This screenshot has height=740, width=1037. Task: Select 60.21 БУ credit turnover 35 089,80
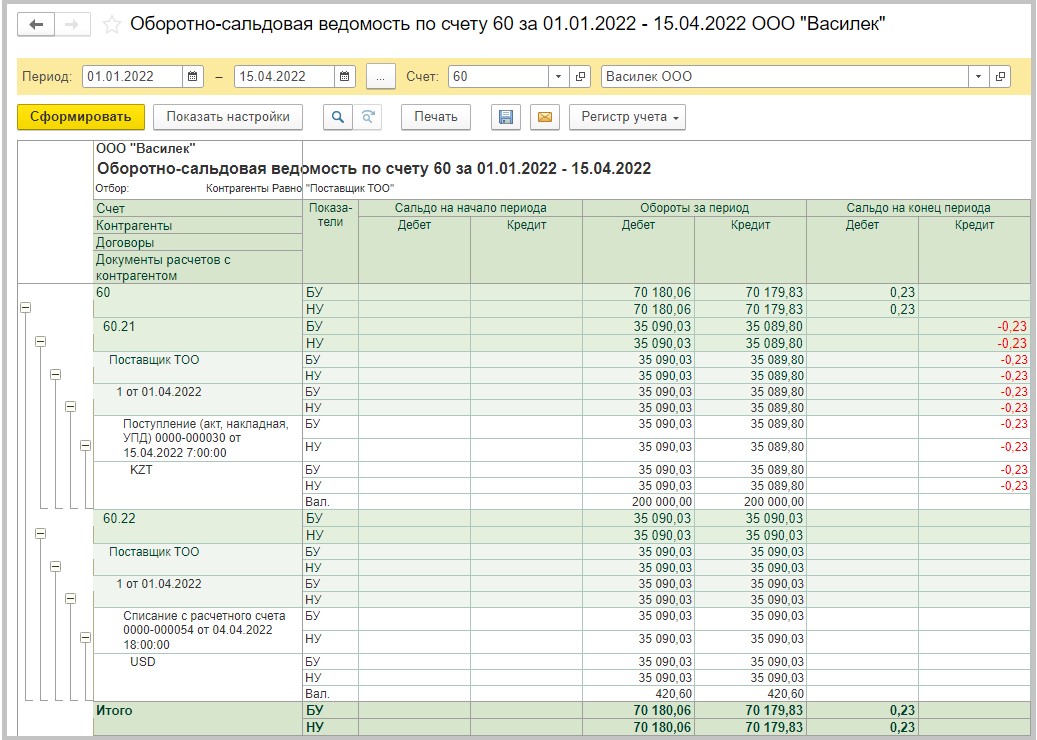(x=751, y=327)
